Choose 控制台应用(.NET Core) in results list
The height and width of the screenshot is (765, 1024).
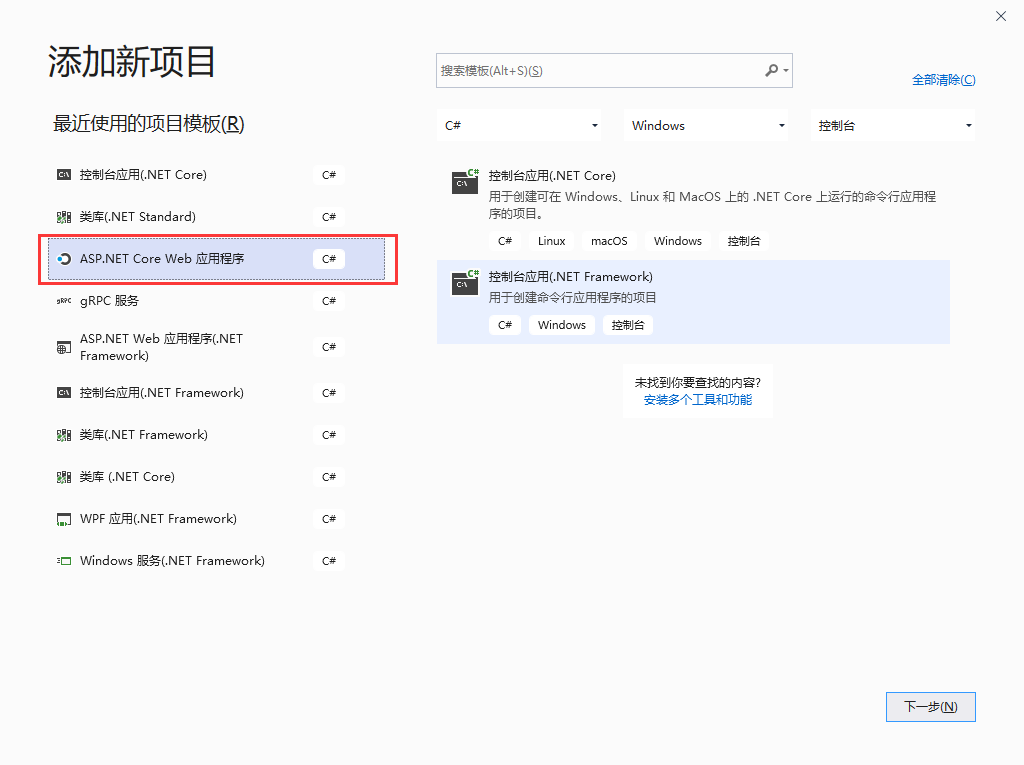693,209
